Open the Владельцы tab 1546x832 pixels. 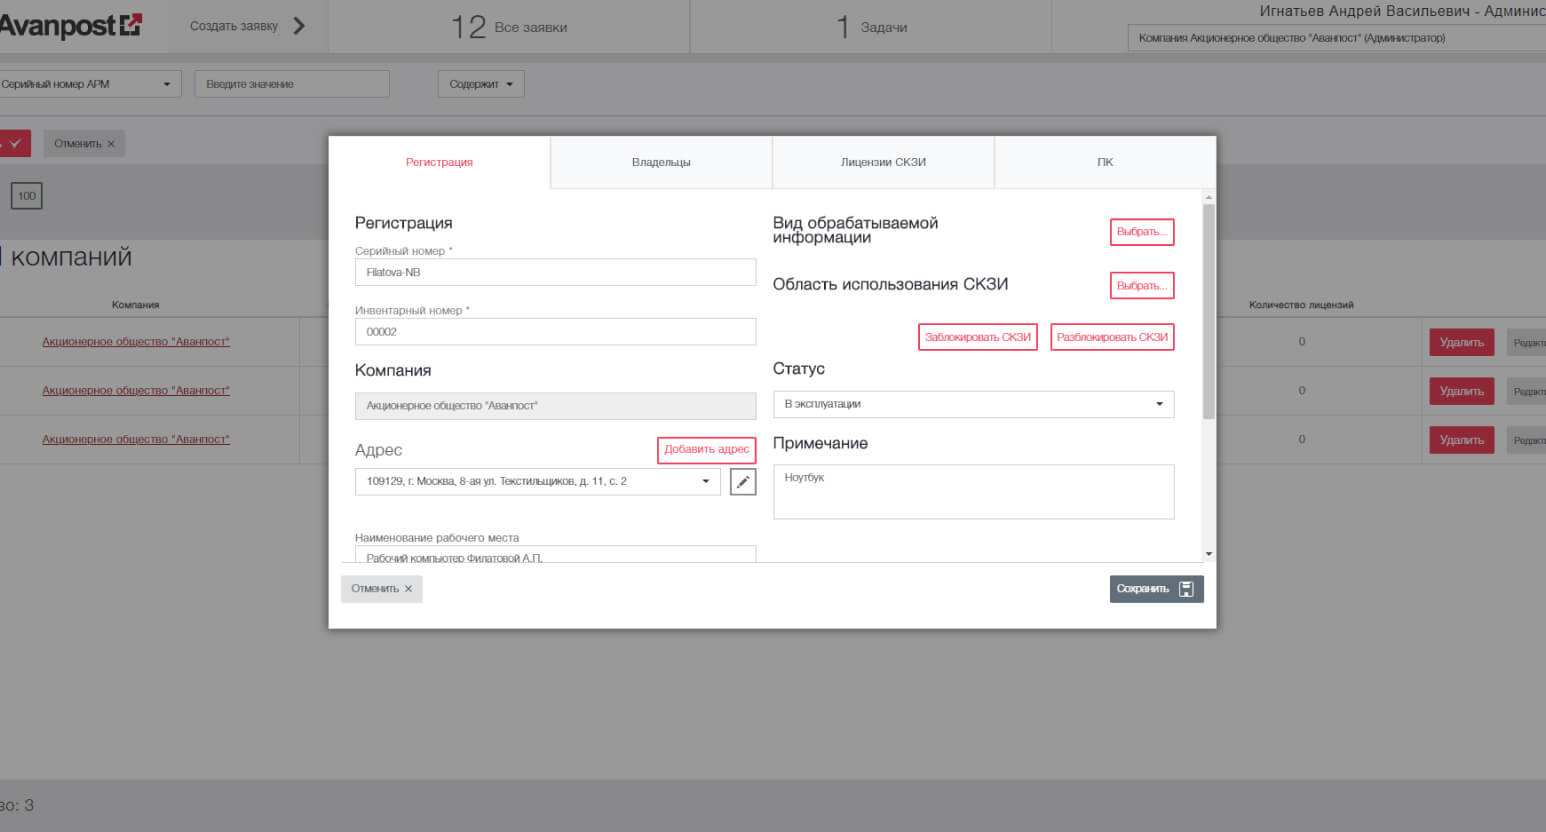[x=661, y=162]
